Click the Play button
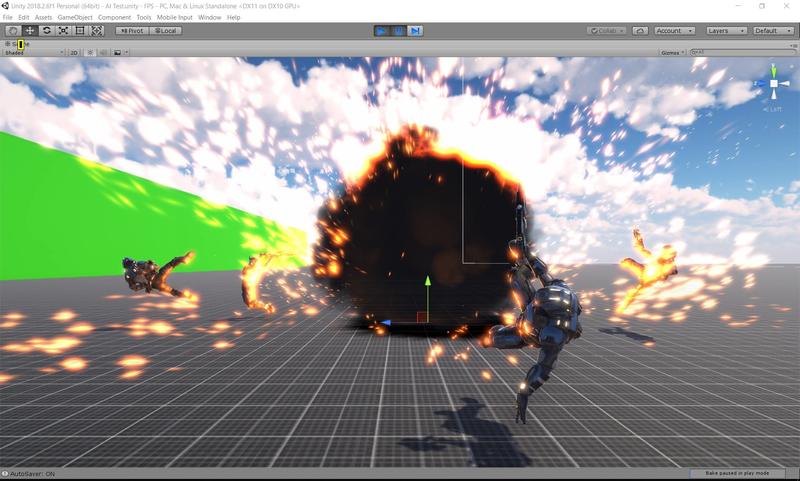 (x=381, y=31)
